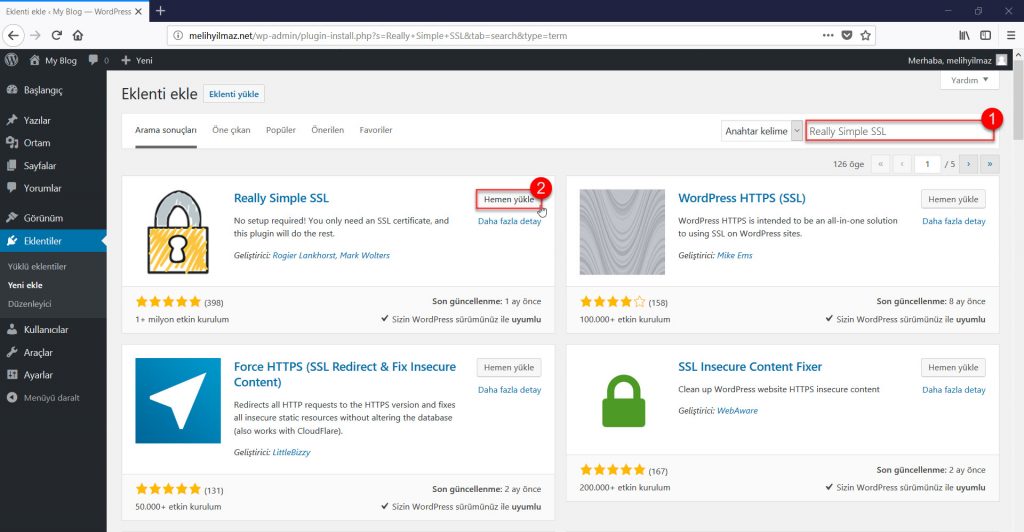Click the browser forward arrow
1024x532 pixels.
point(35,35)
